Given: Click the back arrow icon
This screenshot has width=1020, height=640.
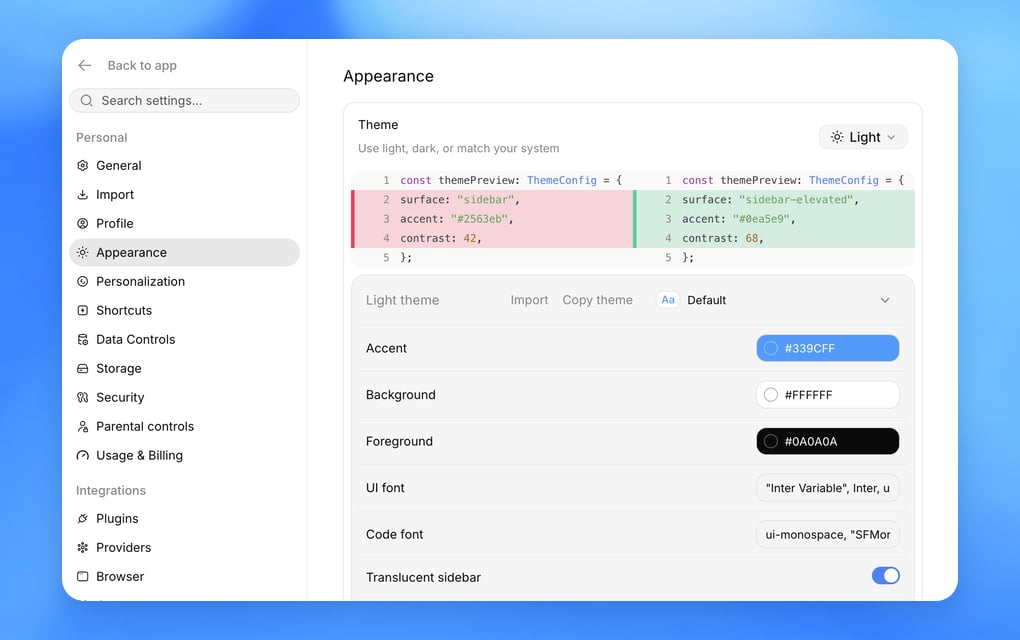Looking at the screenshot, I should tap(85, 65).
